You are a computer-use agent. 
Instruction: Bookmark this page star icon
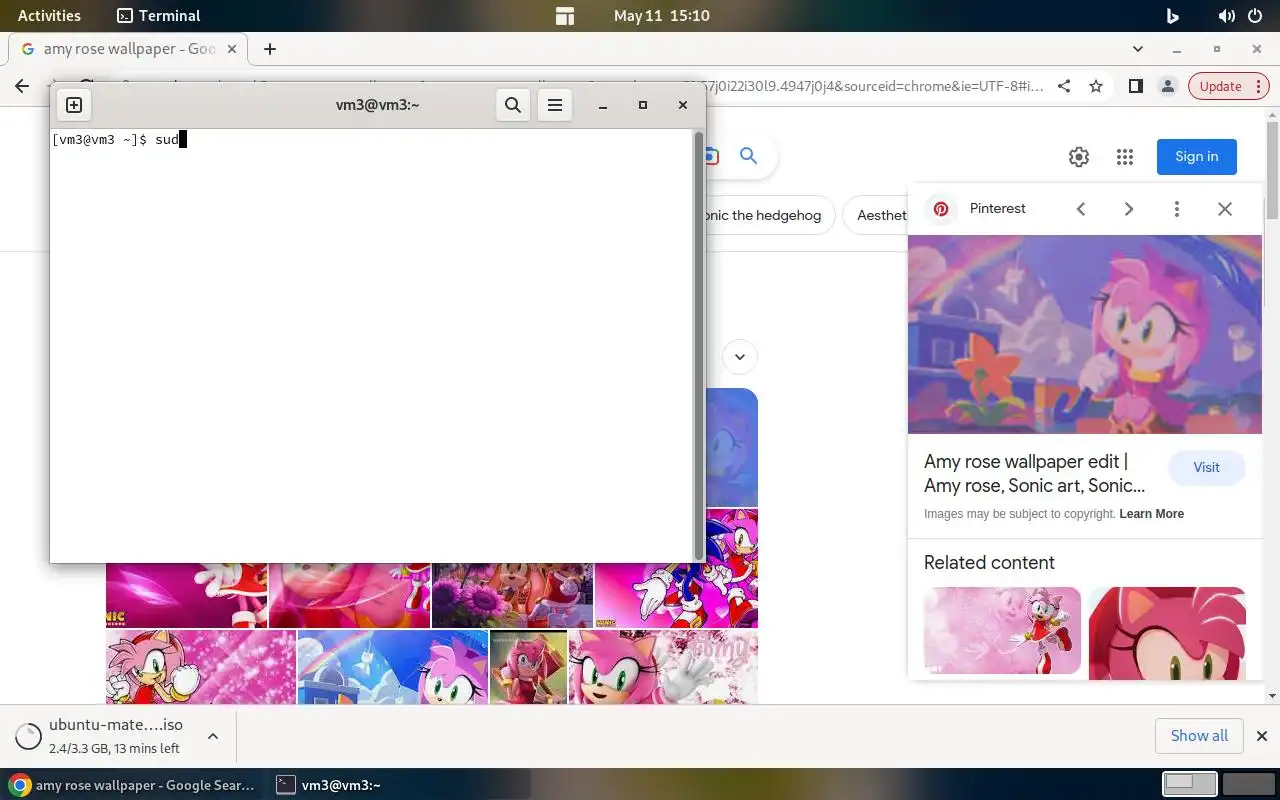click(1096, 86)
